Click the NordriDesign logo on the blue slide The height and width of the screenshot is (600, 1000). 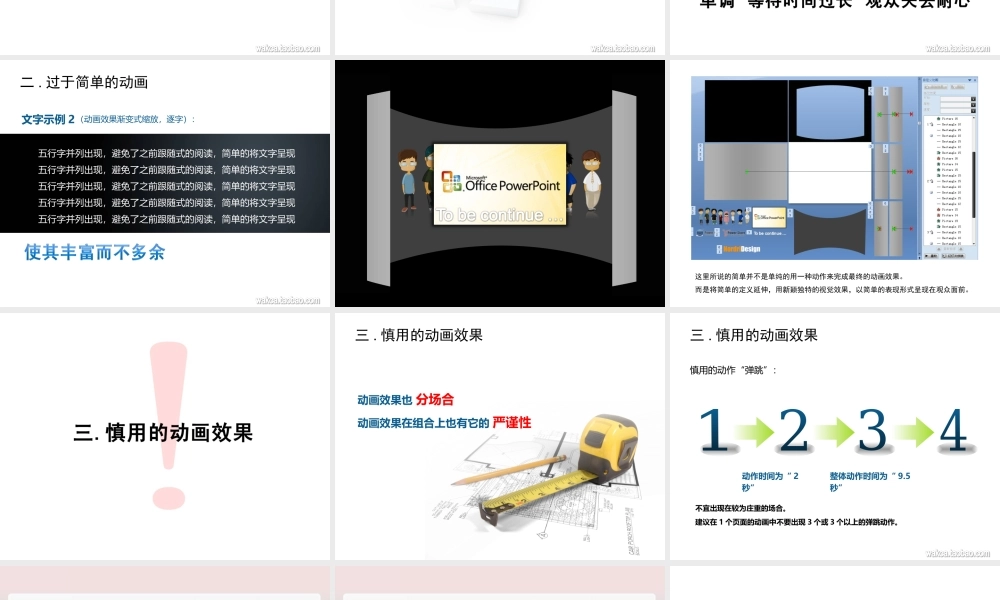[738, 249]
